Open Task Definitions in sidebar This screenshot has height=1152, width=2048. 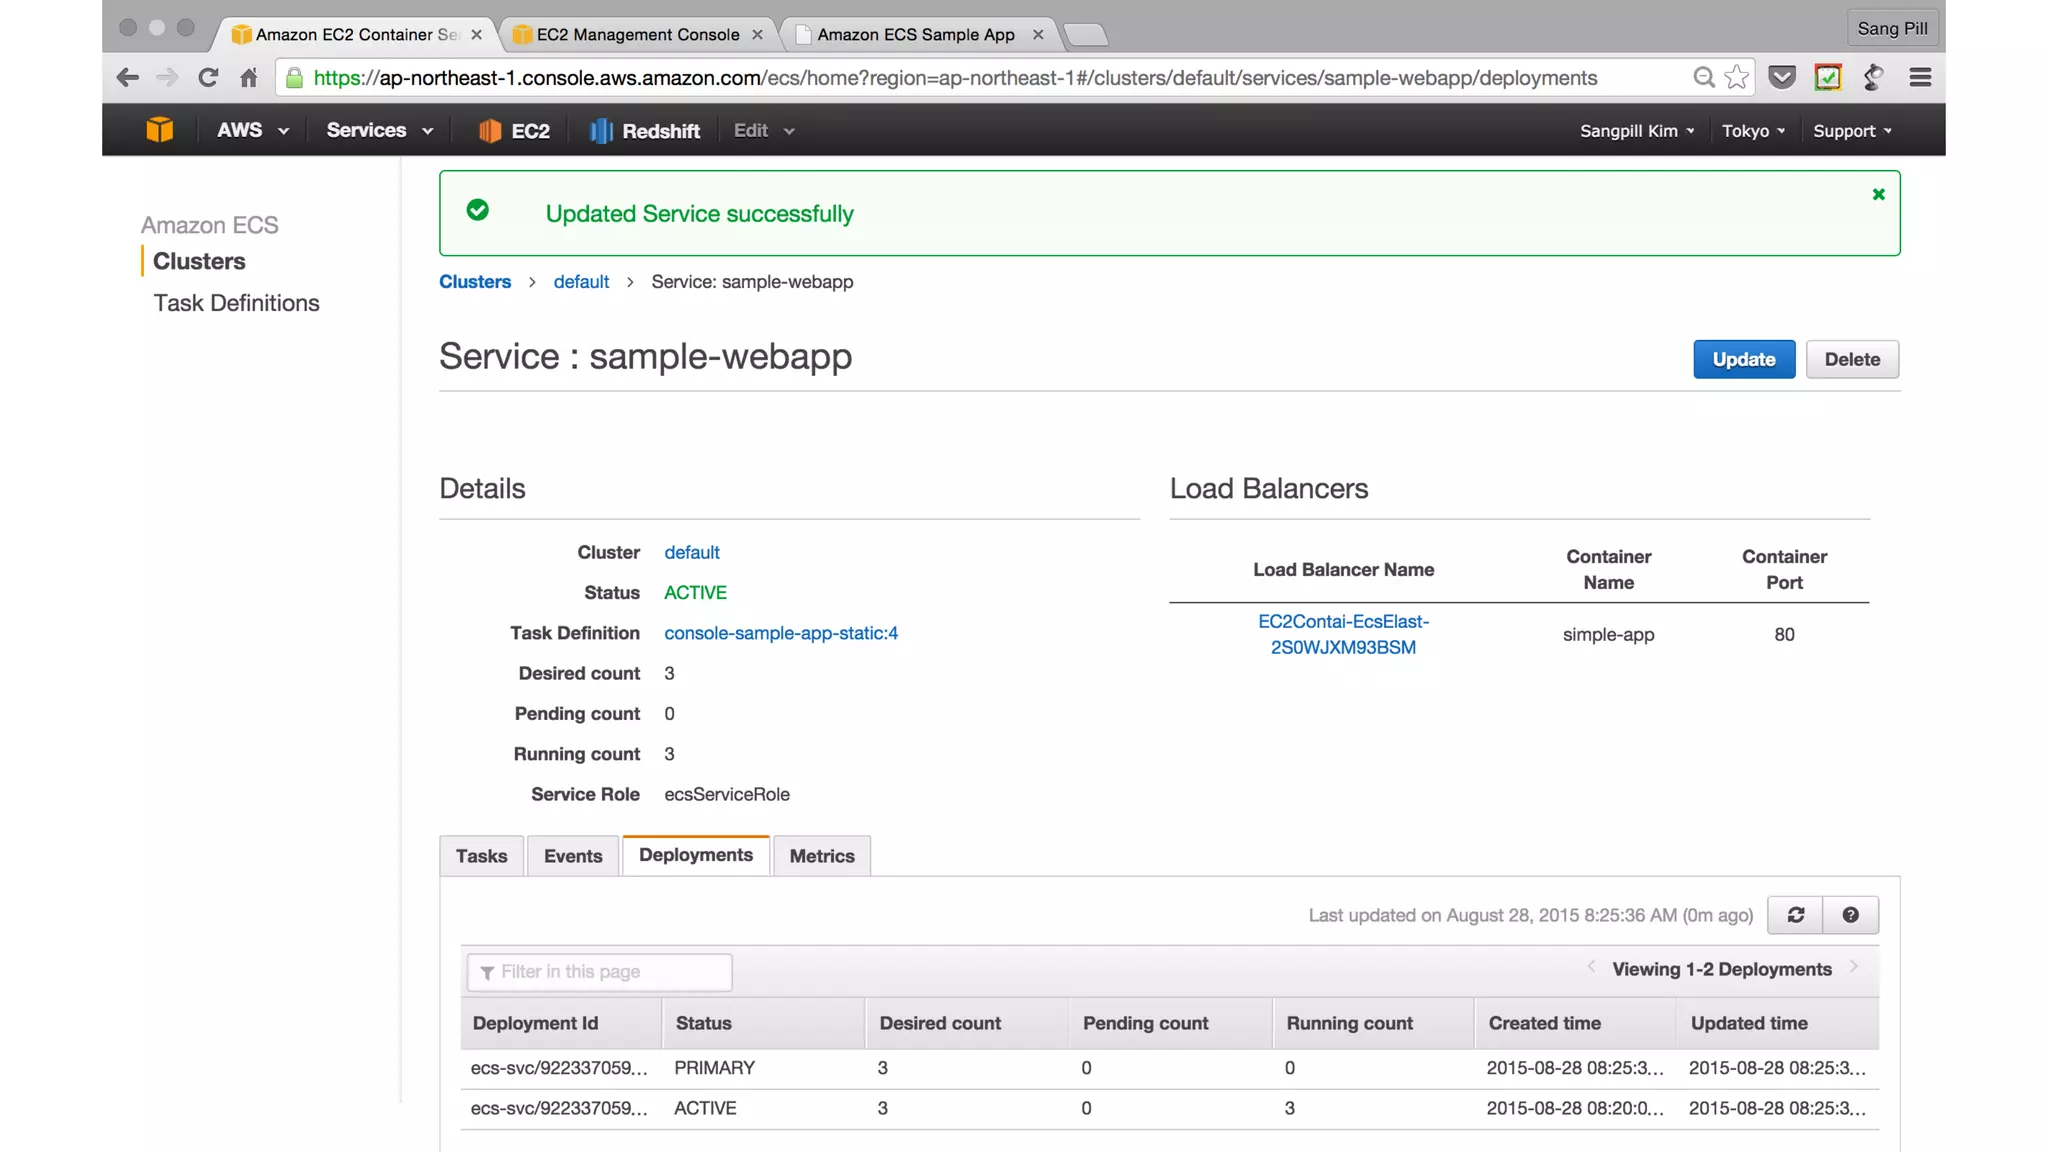(236, 303)
